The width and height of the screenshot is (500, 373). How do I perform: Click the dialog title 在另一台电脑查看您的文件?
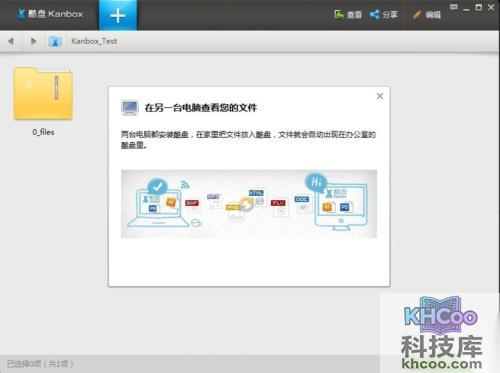(x=201, y=108)
